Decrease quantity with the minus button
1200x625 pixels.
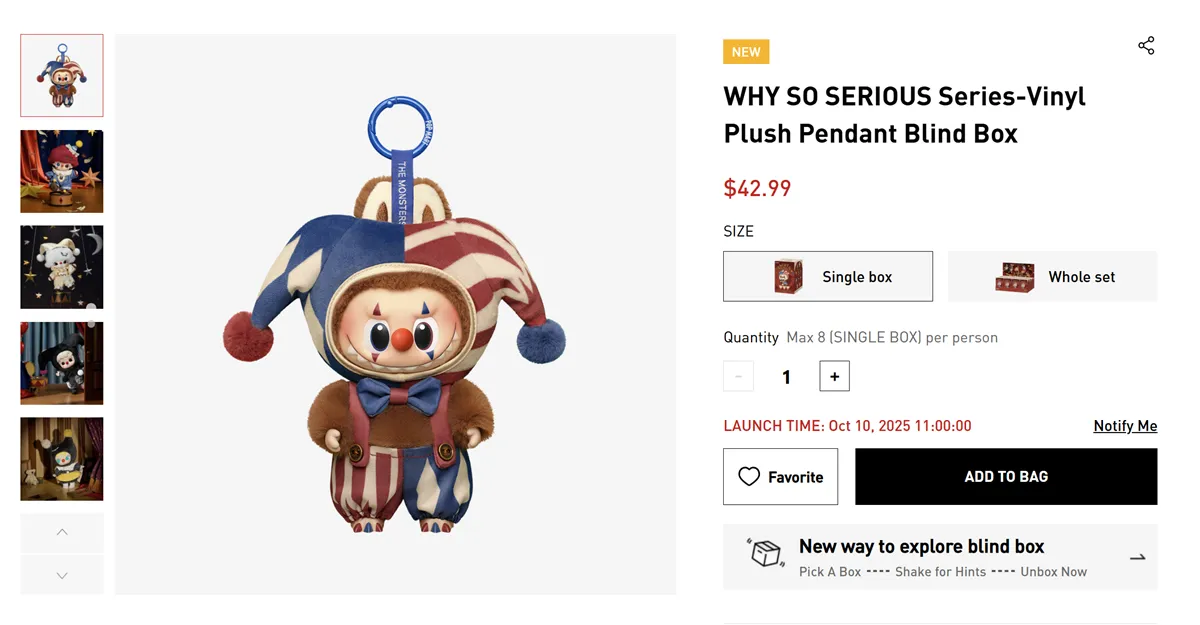[738, 376]
